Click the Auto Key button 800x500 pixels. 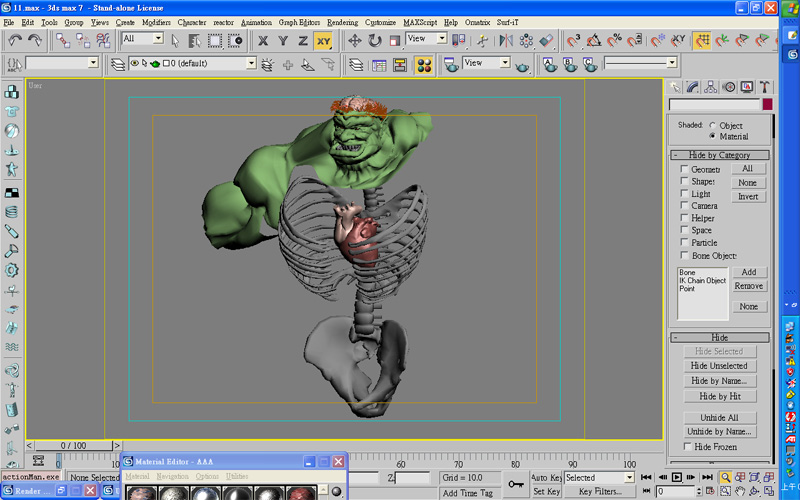[x=546, y=478]
